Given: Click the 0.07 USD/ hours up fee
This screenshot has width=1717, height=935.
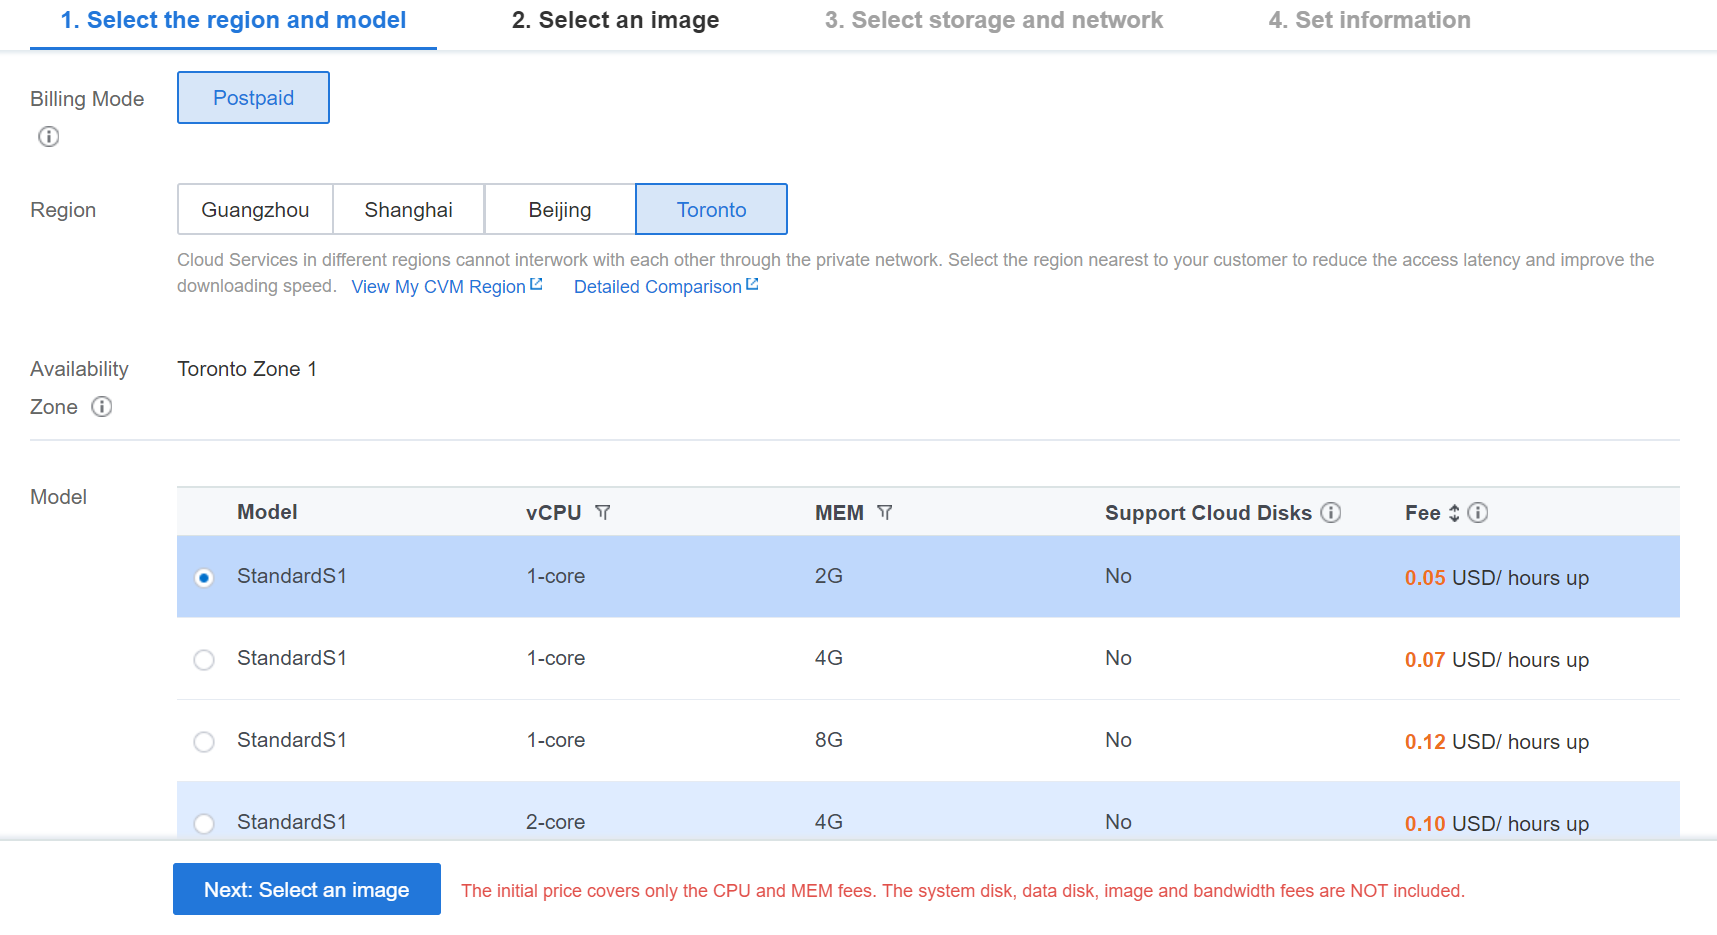Looking at the screenshot, I should [1497, 660].
